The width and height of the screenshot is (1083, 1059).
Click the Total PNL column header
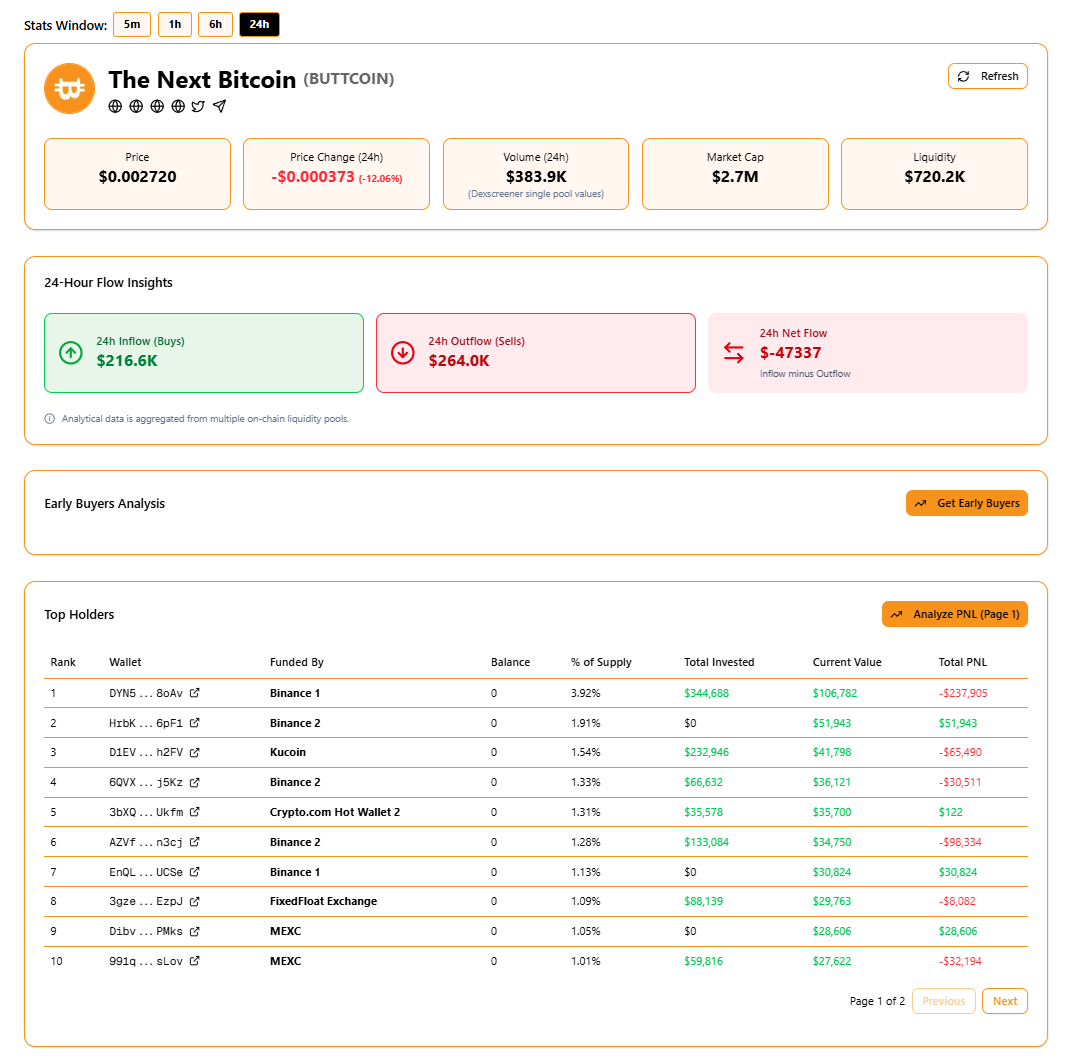click(962, 662)
